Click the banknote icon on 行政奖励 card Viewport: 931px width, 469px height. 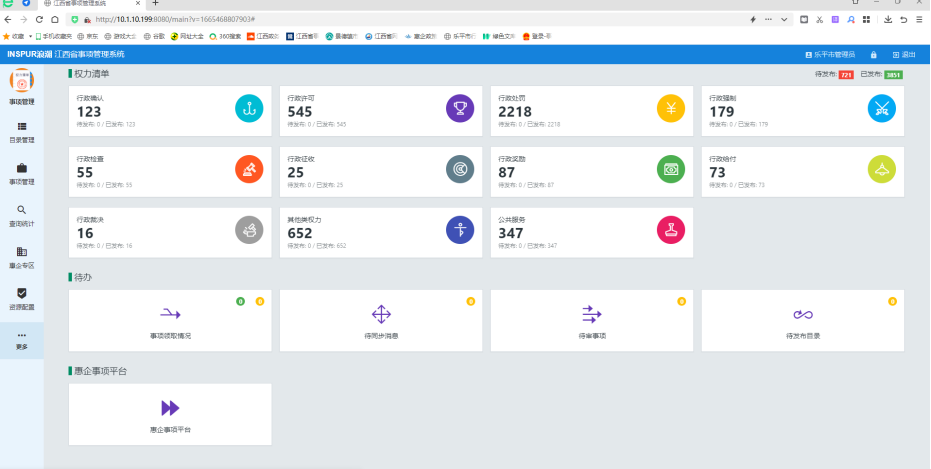(x=671, y=169)
